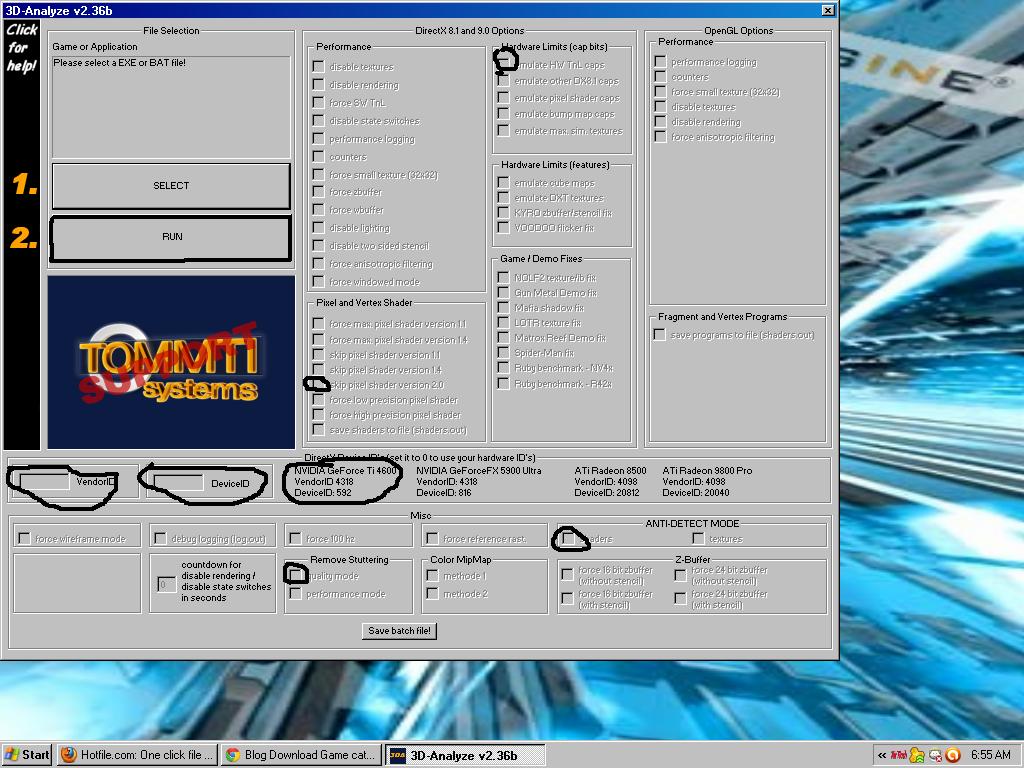The height and width of the screenshot is (768, 1024).
Task: Toggle KYRO zbuffer/stencil fix
Action: [504, 213]
